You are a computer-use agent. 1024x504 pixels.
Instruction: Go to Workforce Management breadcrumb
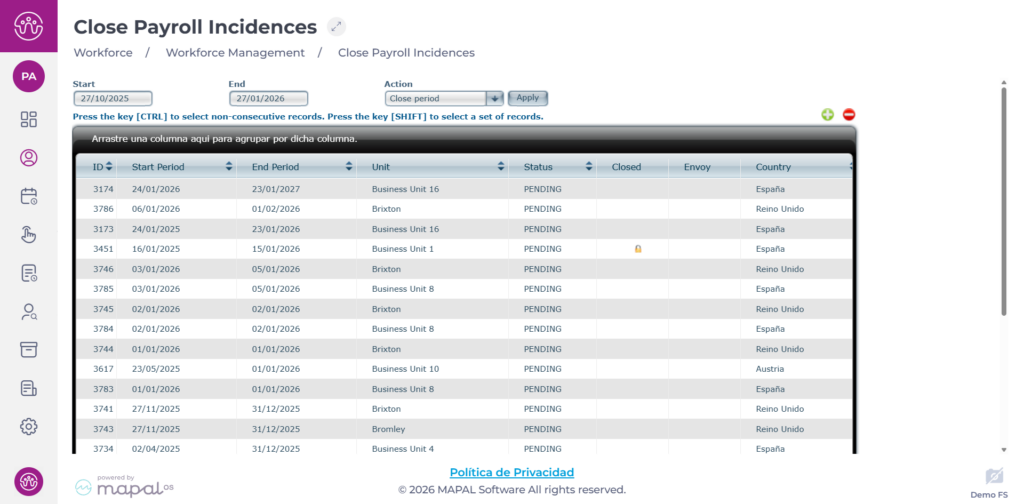(235, 52)
